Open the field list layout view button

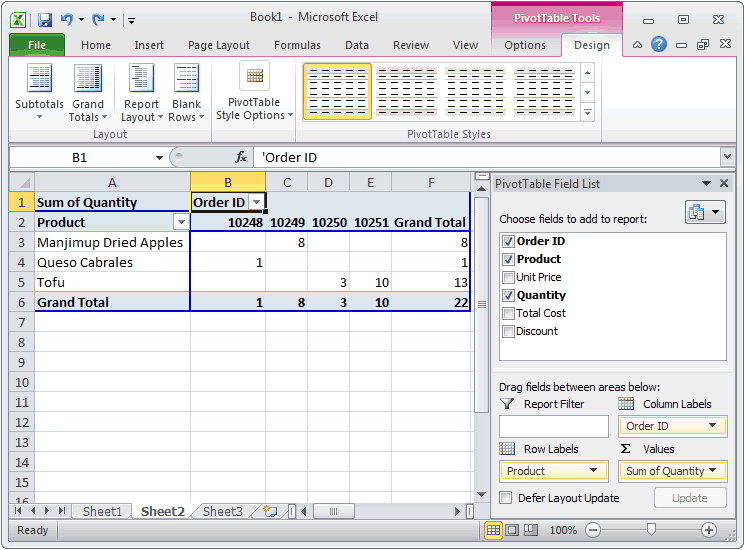705,212
